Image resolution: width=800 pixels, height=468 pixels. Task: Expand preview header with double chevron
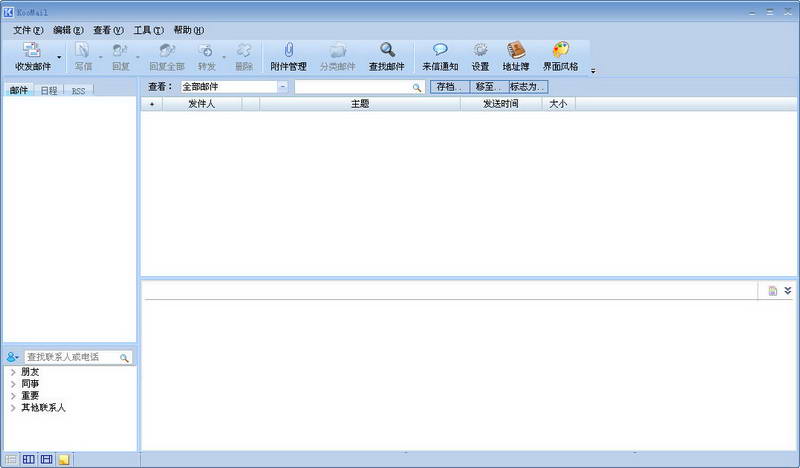(788, 290)
